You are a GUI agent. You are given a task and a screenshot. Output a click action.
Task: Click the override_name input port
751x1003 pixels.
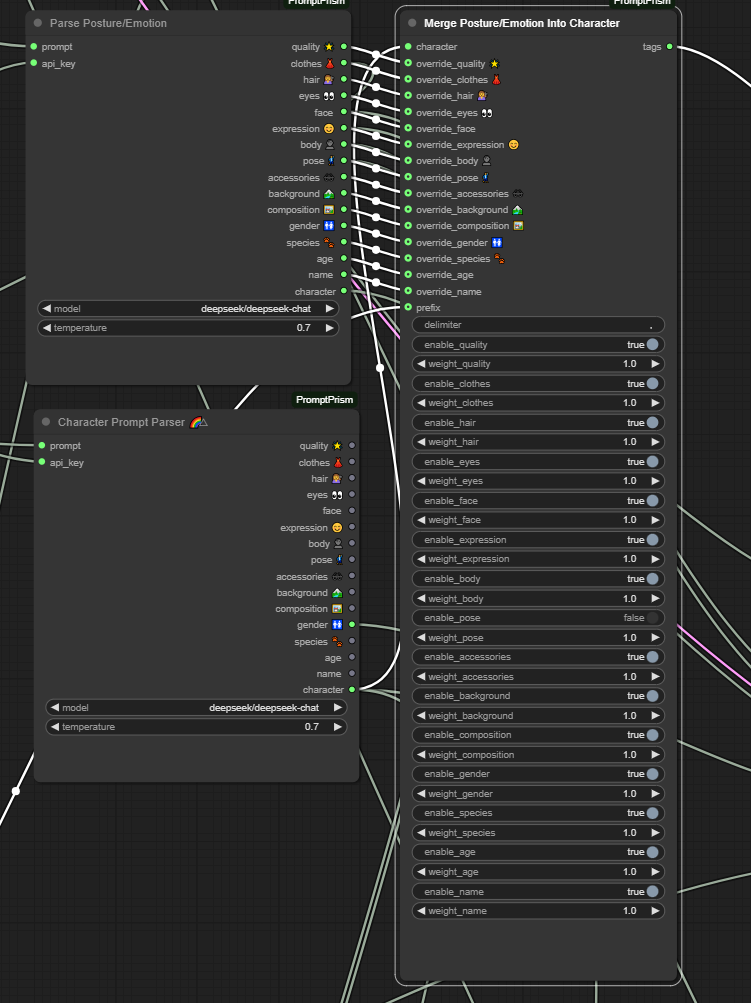(x=408, y=291)
